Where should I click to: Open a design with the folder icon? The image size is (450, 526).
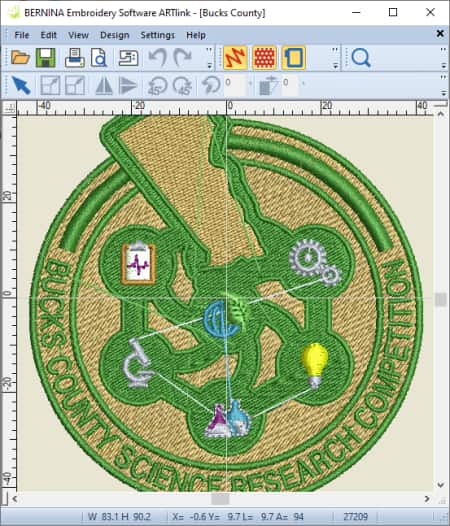coord(20,58)
